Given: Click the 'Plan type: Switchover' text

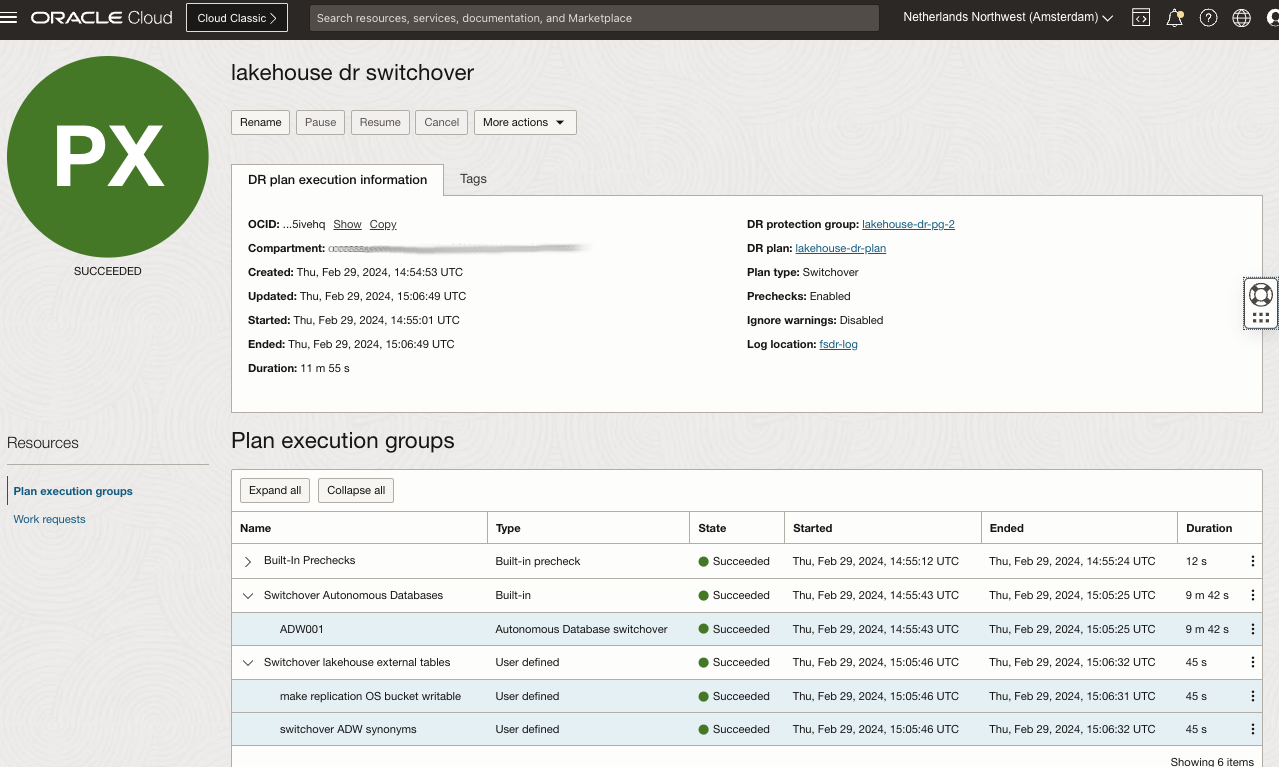Looking at the screenshot, I should [803, 272].
